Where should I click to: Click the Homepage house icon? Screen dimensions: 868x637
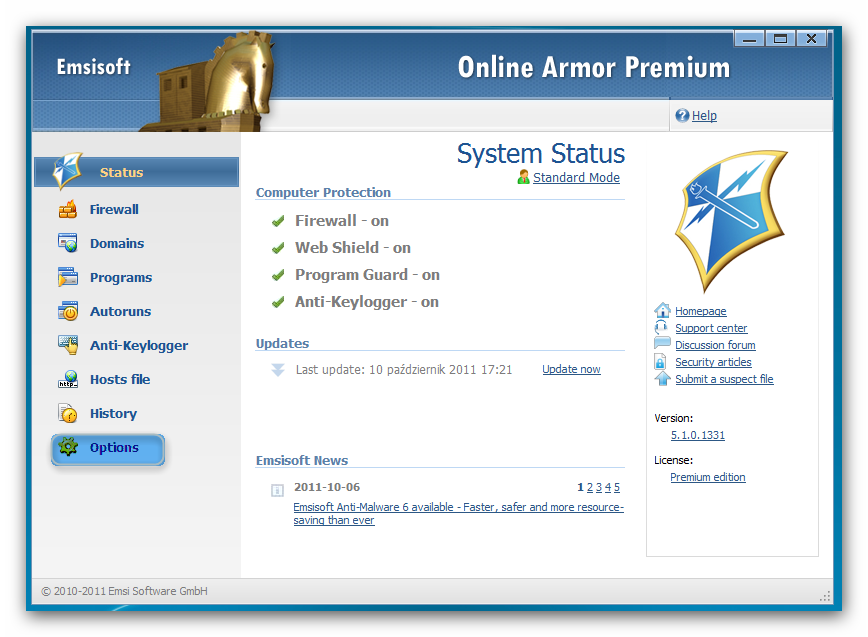pyautogui.click(x=662, y=310)
